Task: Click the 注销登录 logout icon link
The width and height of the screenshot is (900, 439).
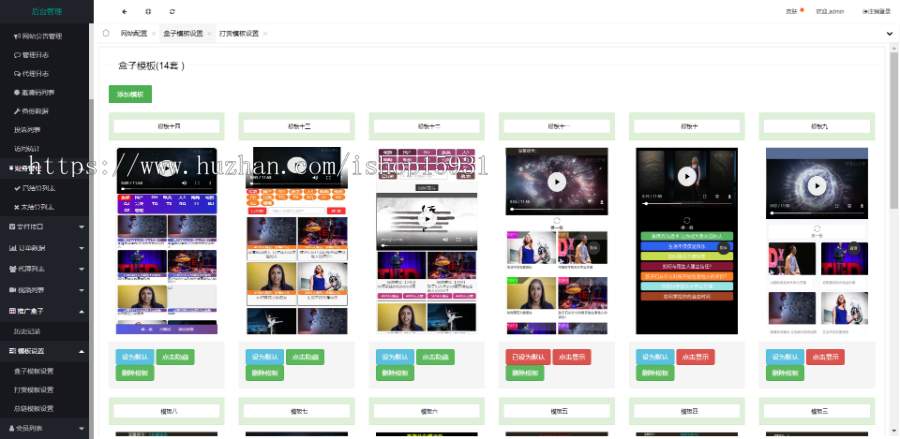Action: pyautogui.click(x=876, y=11)
